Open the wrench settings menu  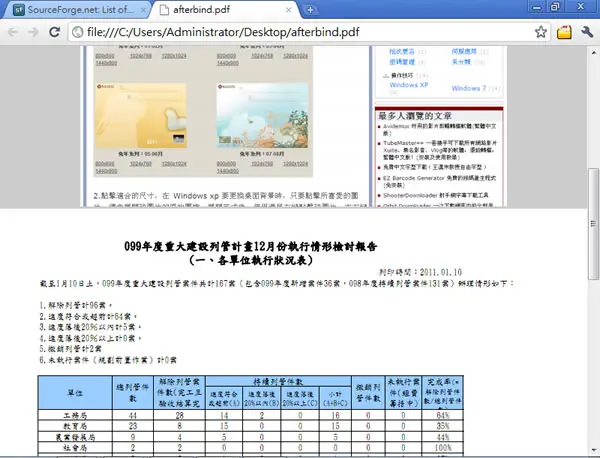pos(587,32)
